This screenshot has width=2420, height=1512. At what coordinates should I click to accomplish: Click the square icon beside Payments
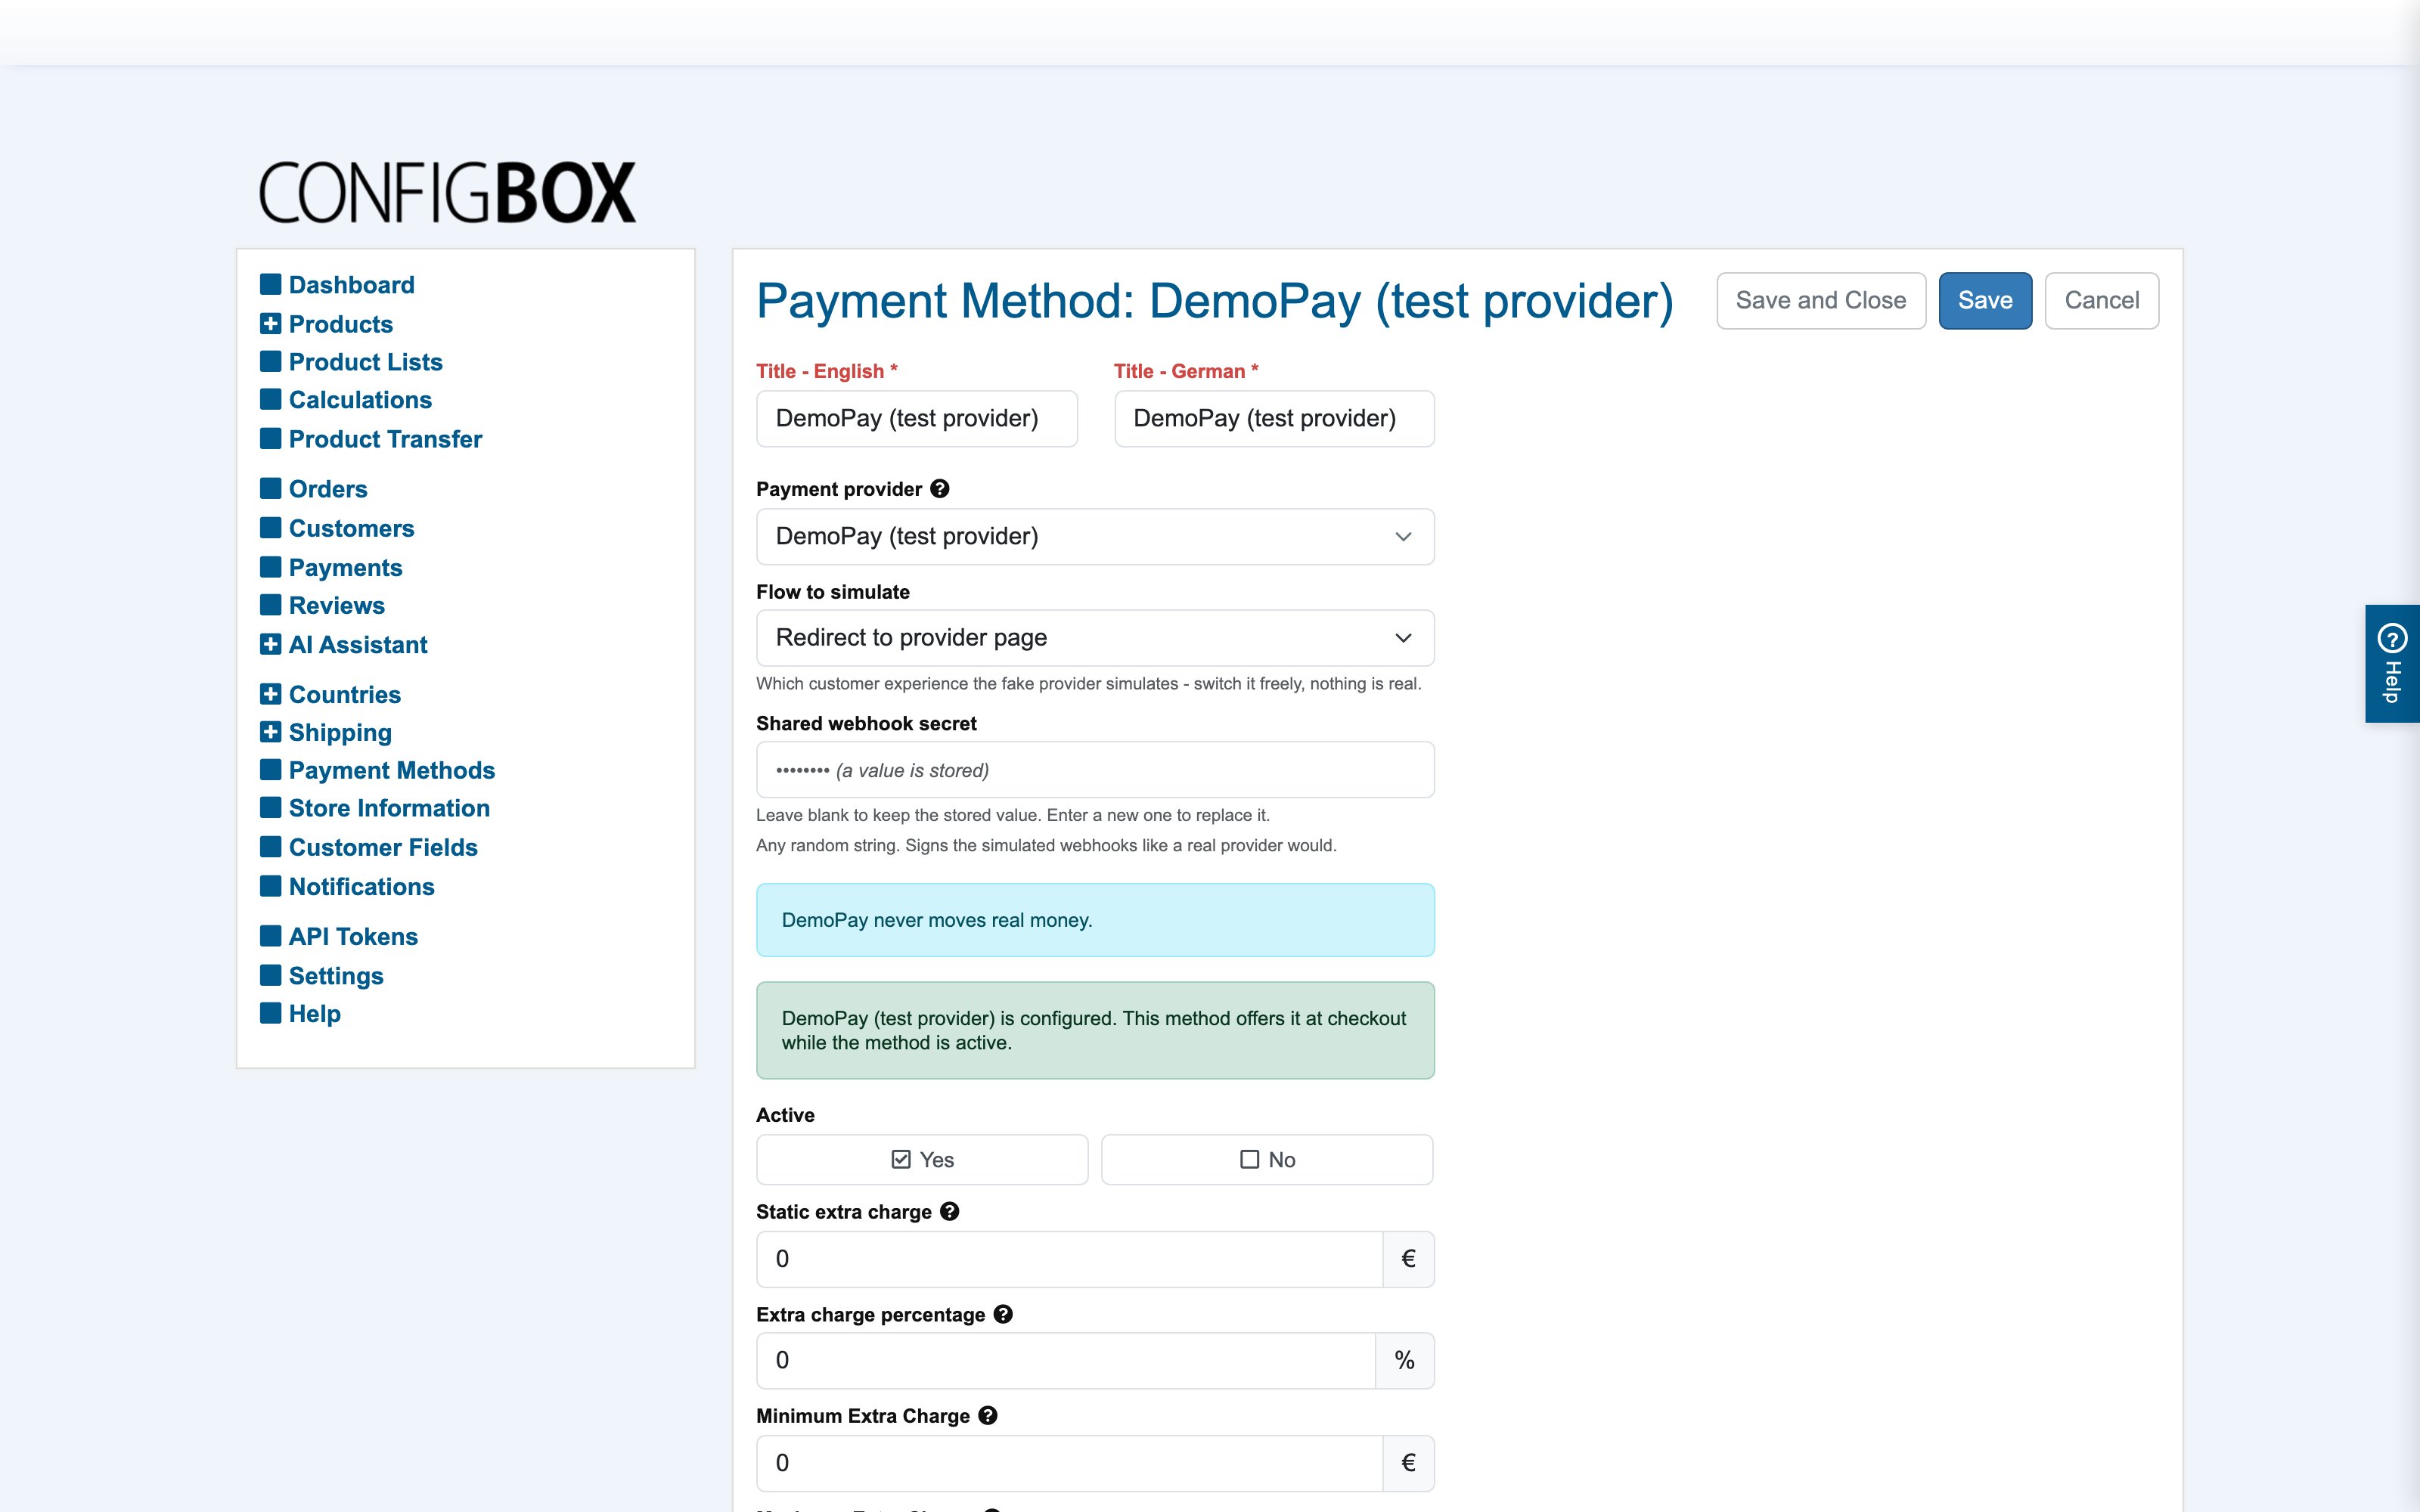pyautogui.click(x=270, y=567)
